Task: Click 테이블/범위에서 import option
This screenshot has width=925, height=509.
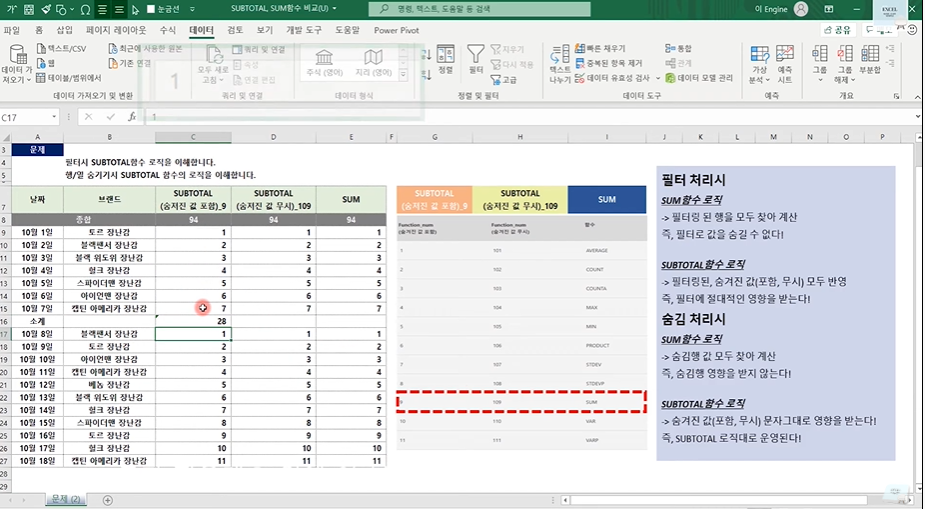Action: click(x=69, y=78)
